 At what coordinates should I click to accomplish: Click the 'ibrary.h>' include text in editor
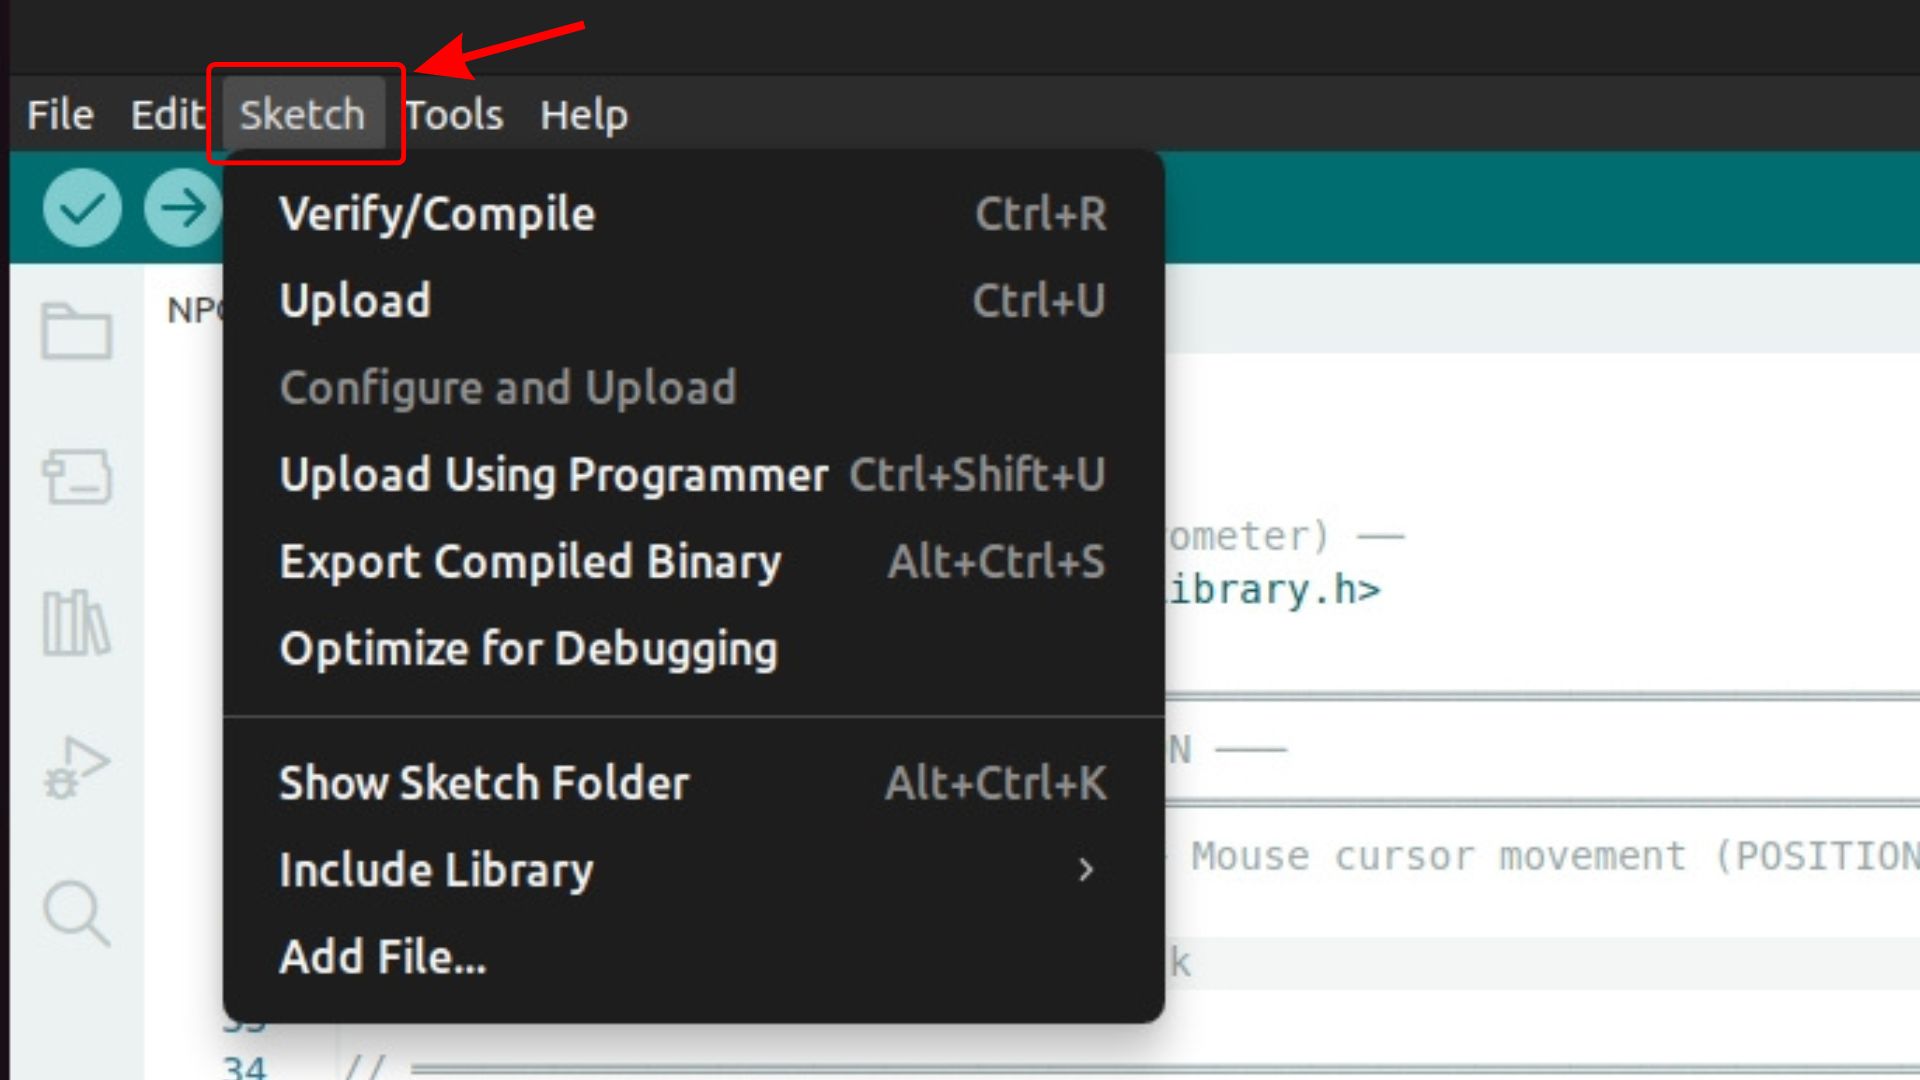point(1274,590)
